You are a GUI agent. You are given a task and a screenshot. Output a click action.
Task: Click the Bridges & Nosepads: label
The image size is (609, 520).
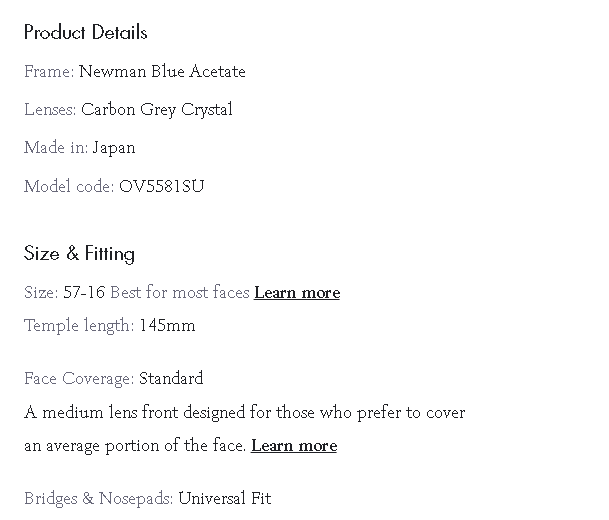pyautogui.click(x=98, y=499)
